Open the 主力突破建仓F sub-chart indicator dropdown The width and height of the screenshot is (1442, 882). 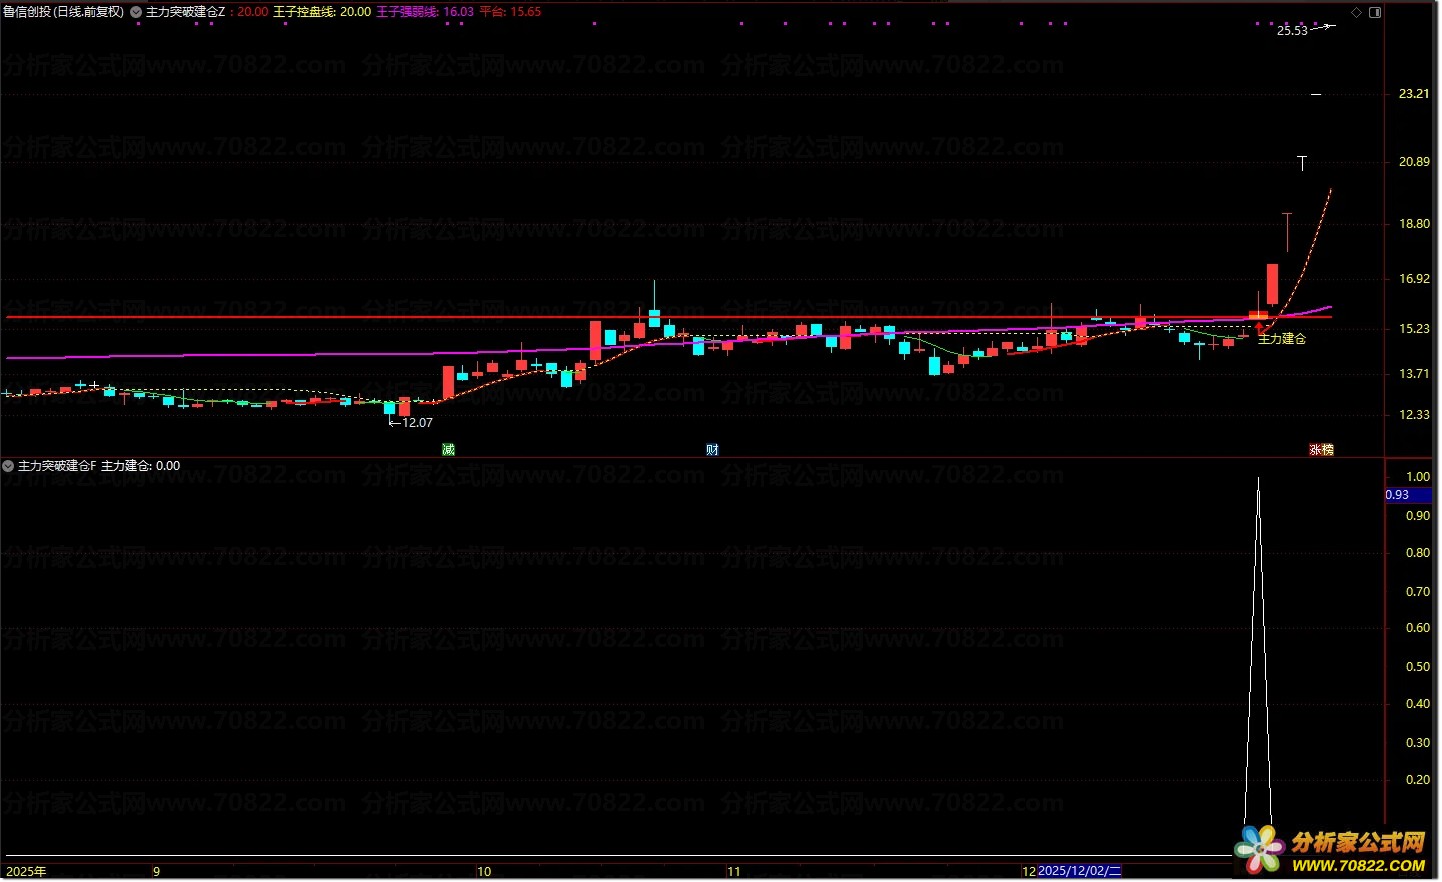[x=9, y=466]
